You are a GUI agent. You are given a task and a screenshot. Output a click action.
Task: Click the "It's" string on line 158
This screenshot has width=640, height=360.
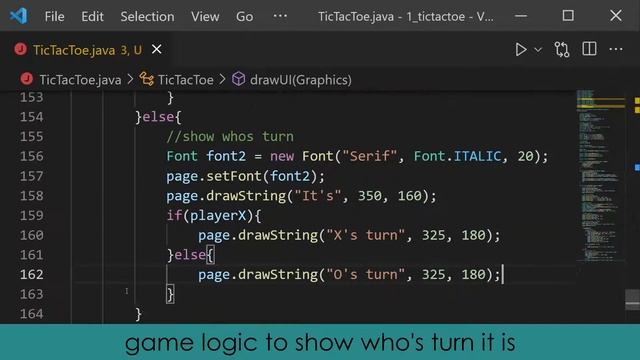pos(318,196)
